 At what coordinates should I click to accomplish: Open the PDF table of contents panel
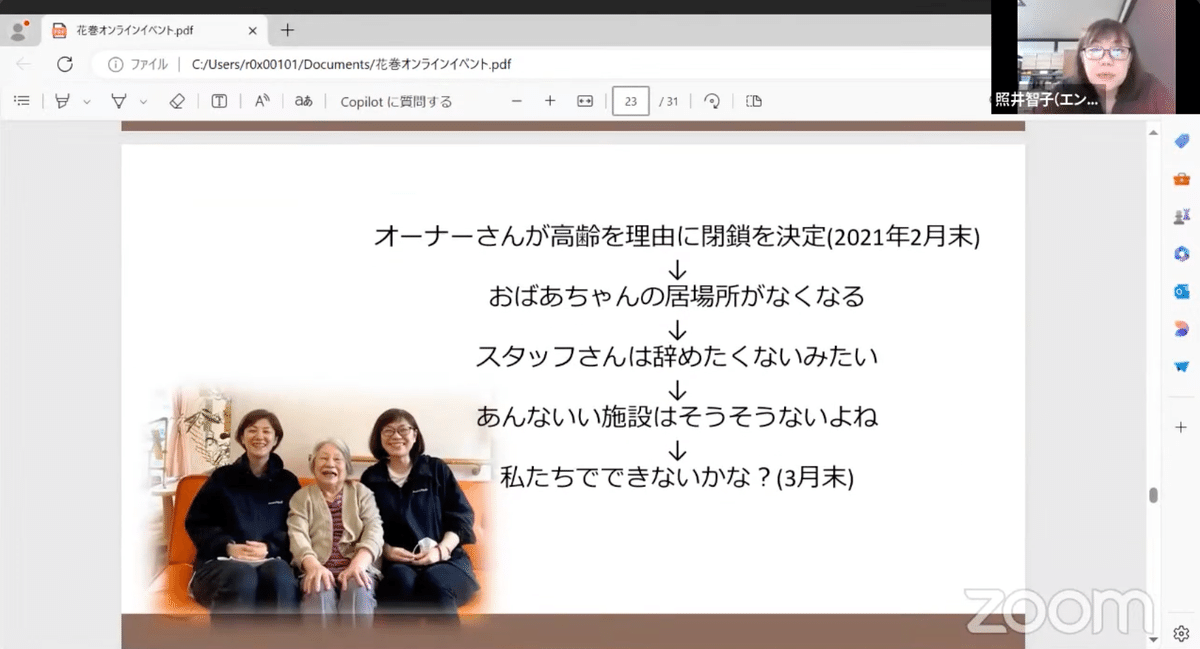tap(22, 101)
